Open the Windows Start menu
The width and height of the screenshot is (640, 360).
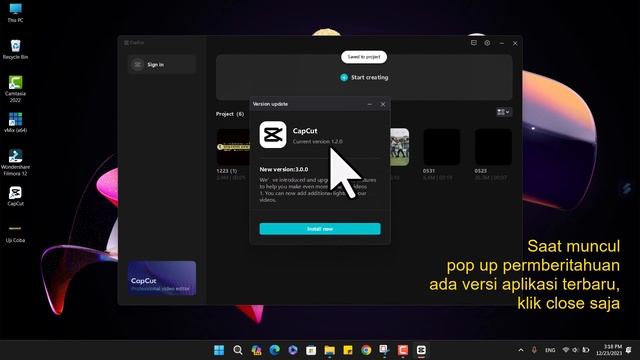[x=219, y=350]
